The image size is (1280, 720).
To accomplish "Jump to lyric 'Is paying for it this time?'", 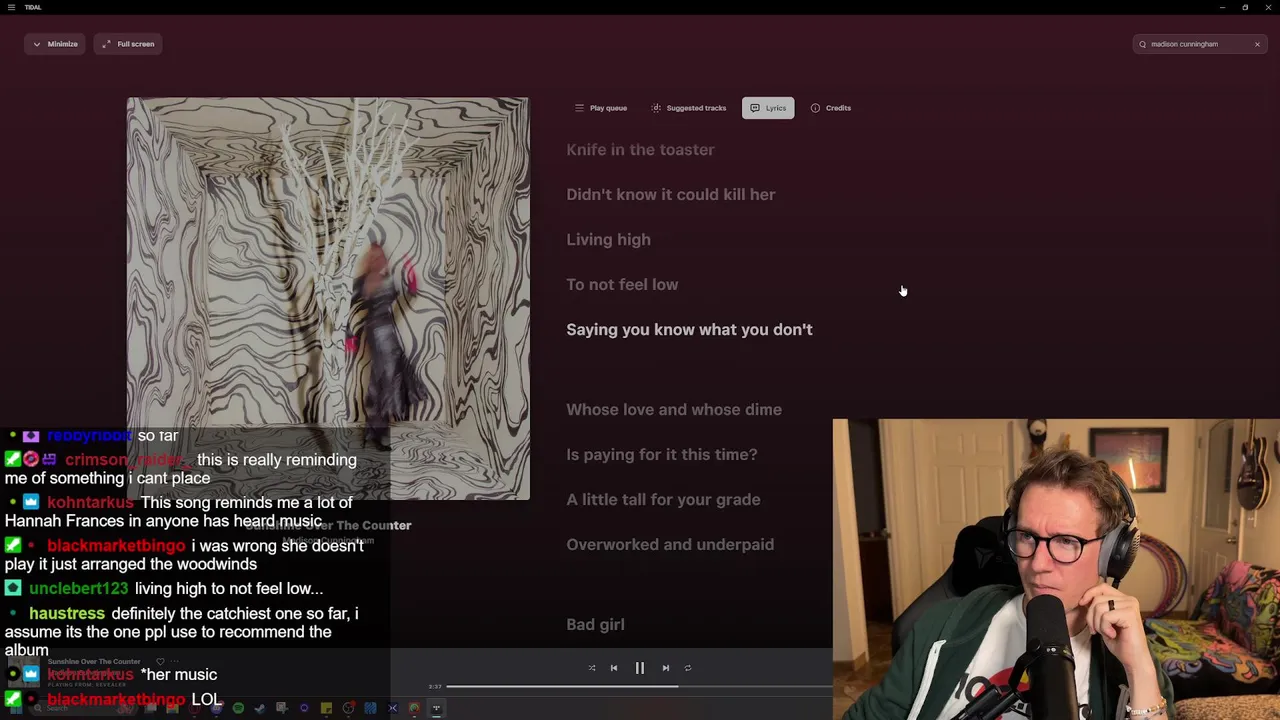I will [661, 455].
